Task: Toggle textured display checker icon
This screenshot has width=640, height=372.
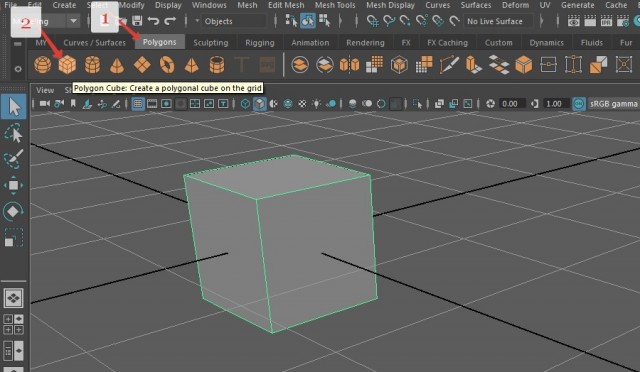Action: click(x=302, y=104)
